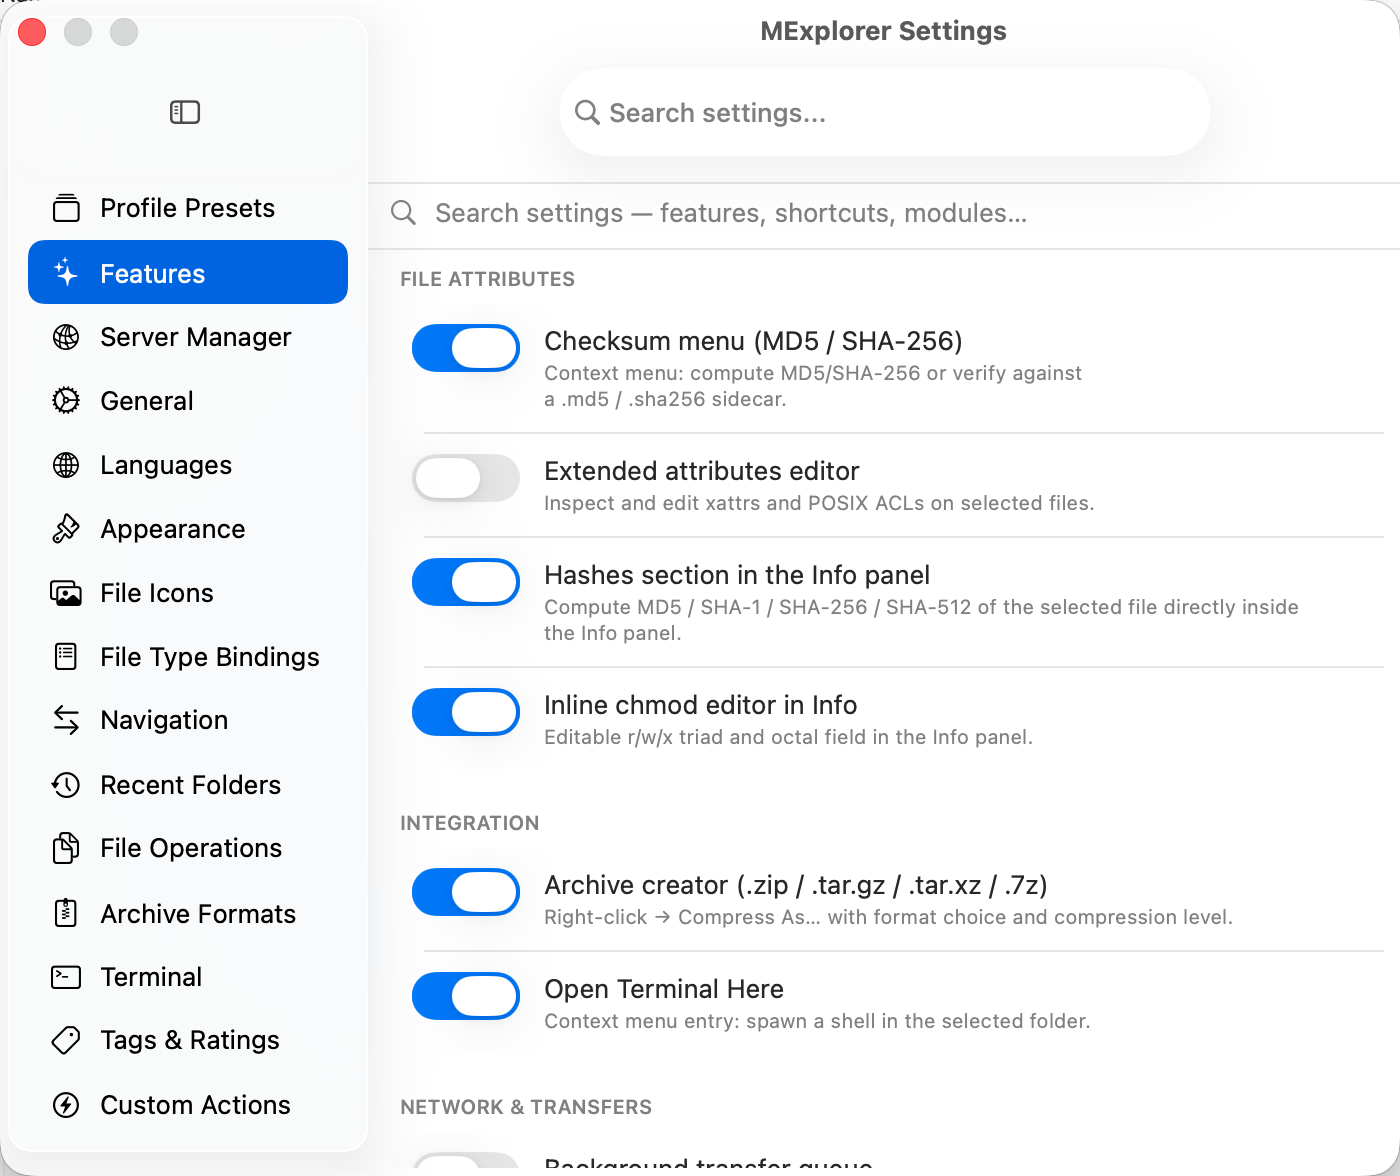Toggle the sidebar visibility icon
The width and height of the screenshot is (1400, 1176).
click(185, 112)
